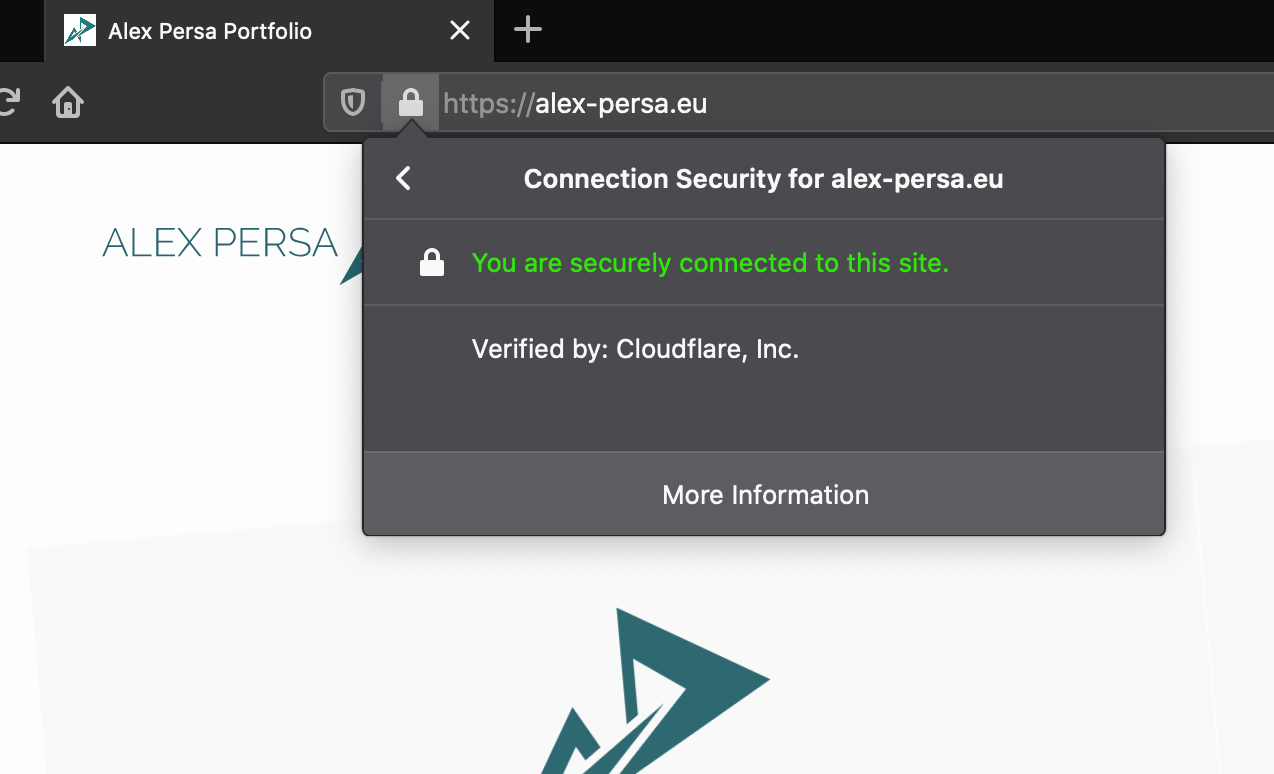Click empty panel space above More Information

(764, 410)
